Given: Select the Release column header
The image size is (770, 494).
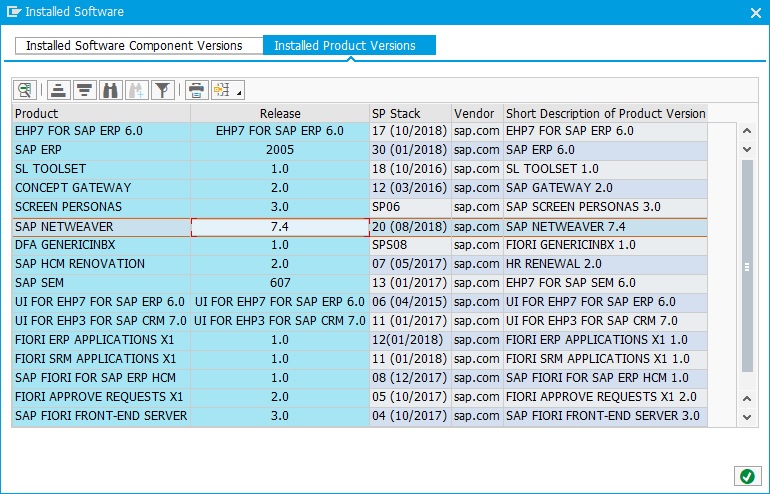Looking at the screenshot, I should point(280,113).
